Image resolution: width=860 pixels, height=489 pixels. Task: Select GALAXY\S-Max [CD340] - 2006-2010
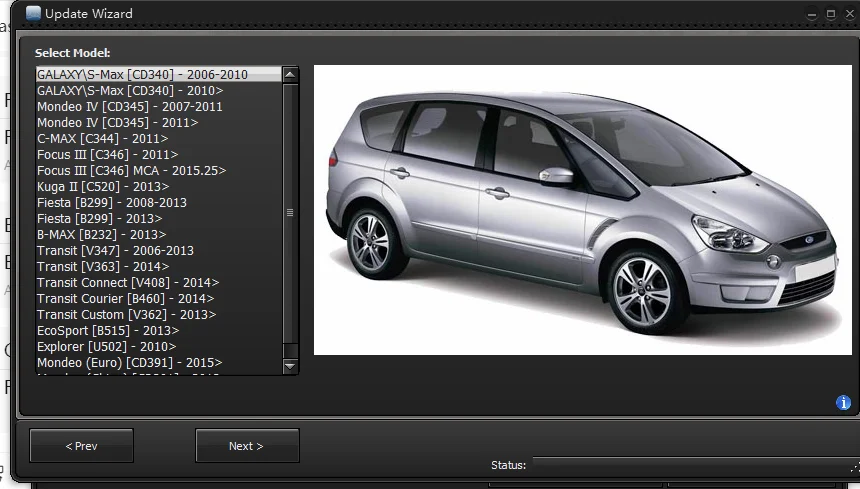pyautogui.click(x=159, y=75)
